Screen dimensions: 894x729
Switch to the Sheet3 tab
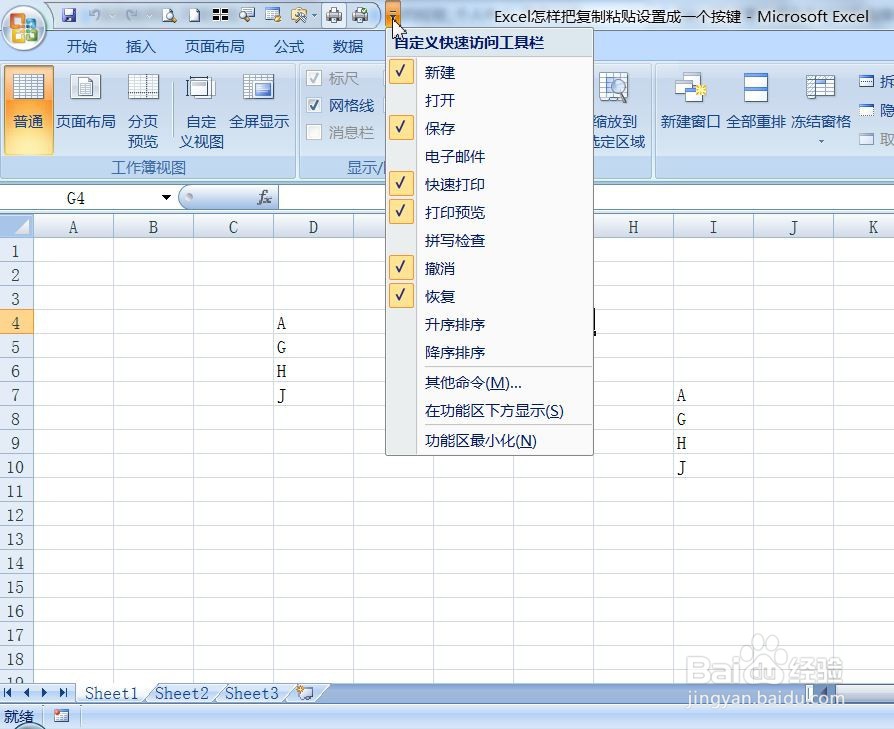(251, 693)
